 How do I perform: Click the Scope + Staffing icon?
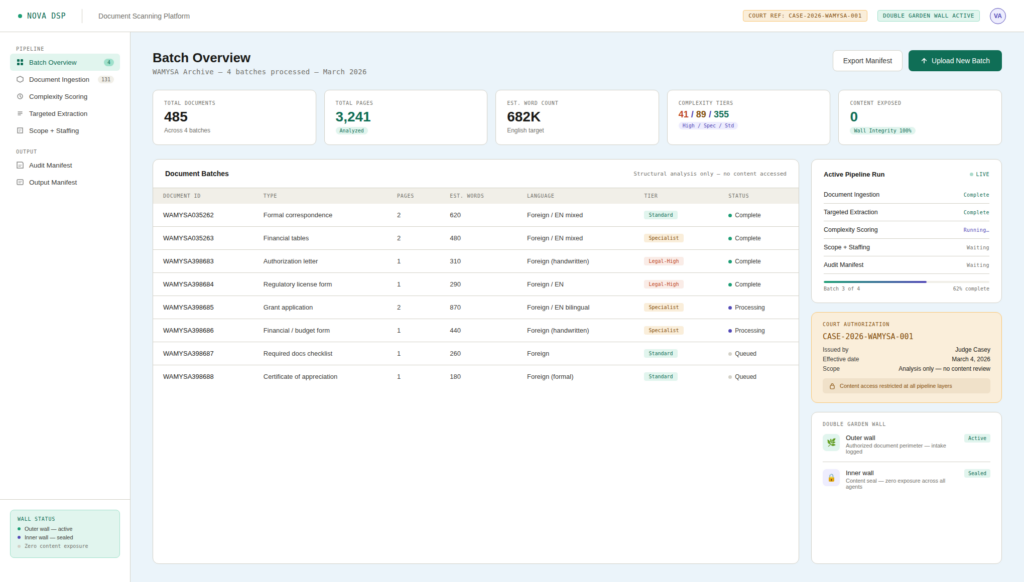[x=20, y=130]
